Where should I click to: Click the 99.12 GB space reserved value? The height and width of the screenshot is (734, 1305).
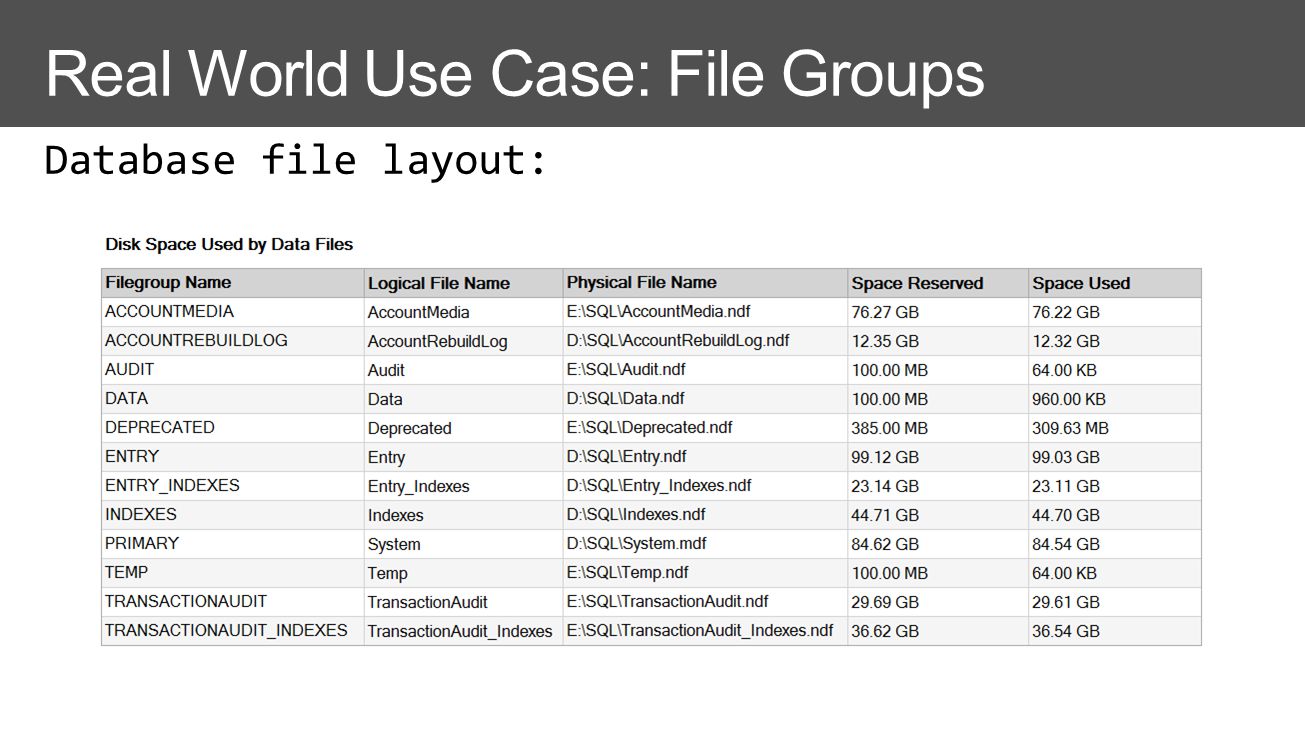click(x=885, y=458)
